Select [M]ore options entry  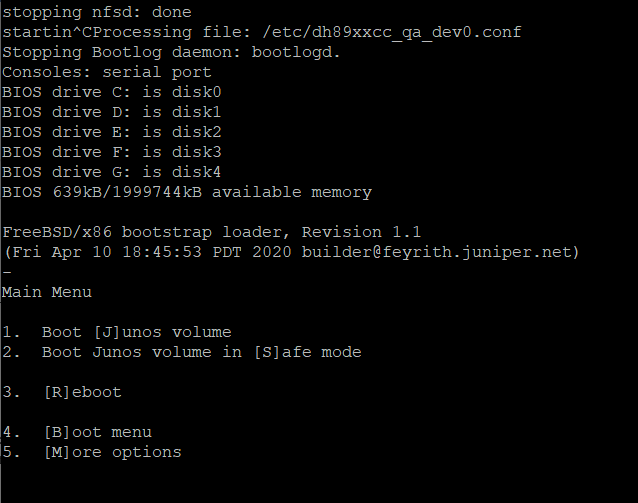click(x=92, y=452)
